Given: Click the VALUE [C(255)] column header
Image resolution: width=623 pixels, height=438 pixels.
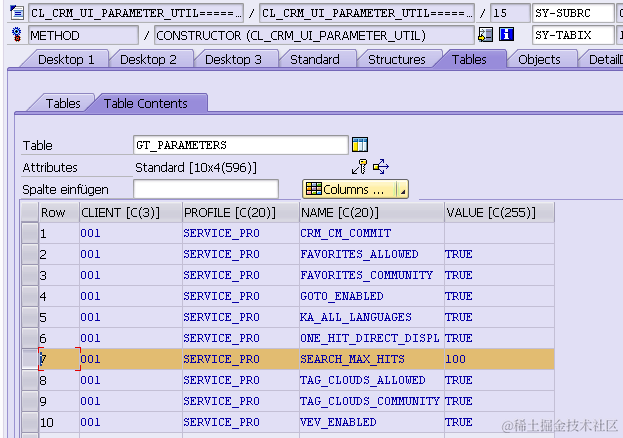Looking at the screenshot, I should 499,213.
